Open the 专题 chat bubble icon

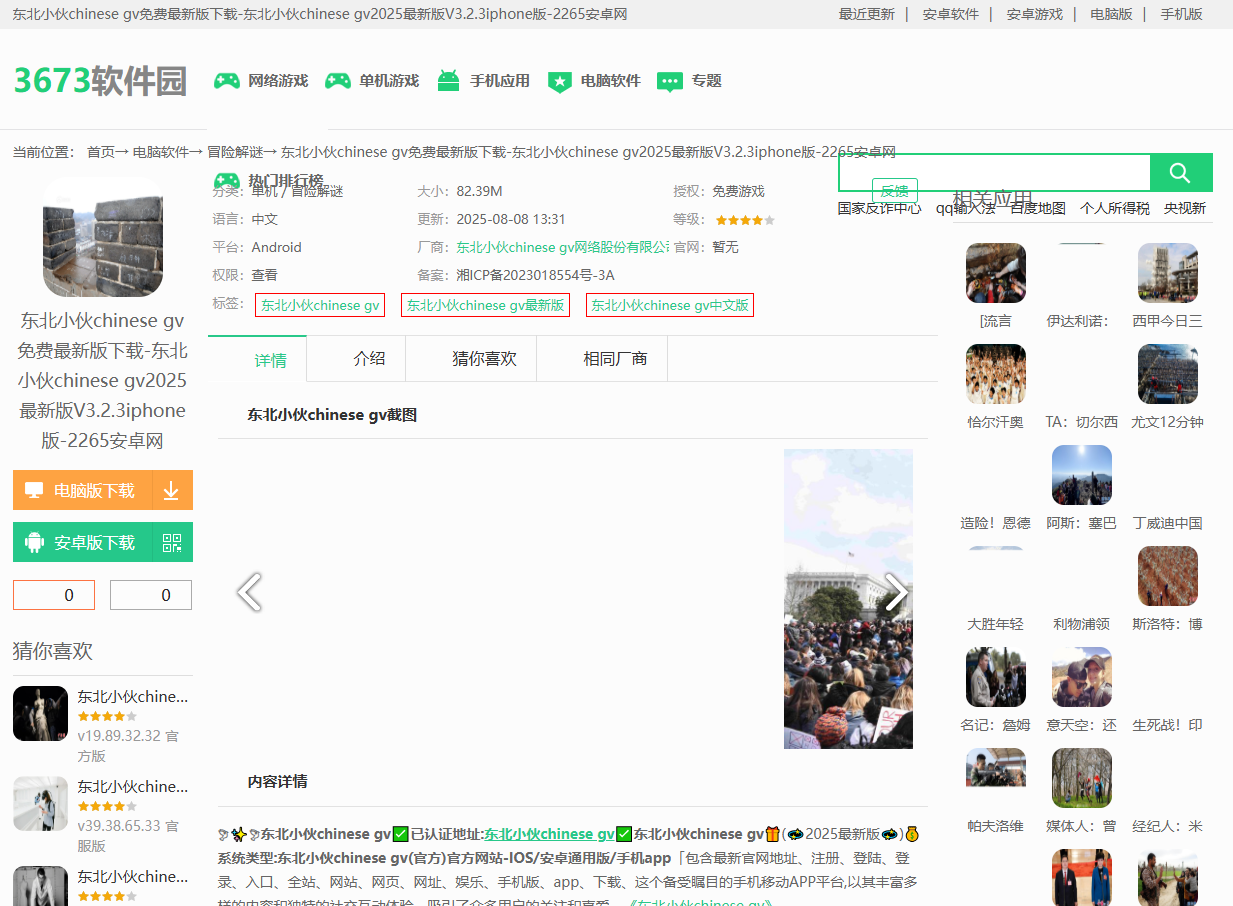[x=670, y=82]
